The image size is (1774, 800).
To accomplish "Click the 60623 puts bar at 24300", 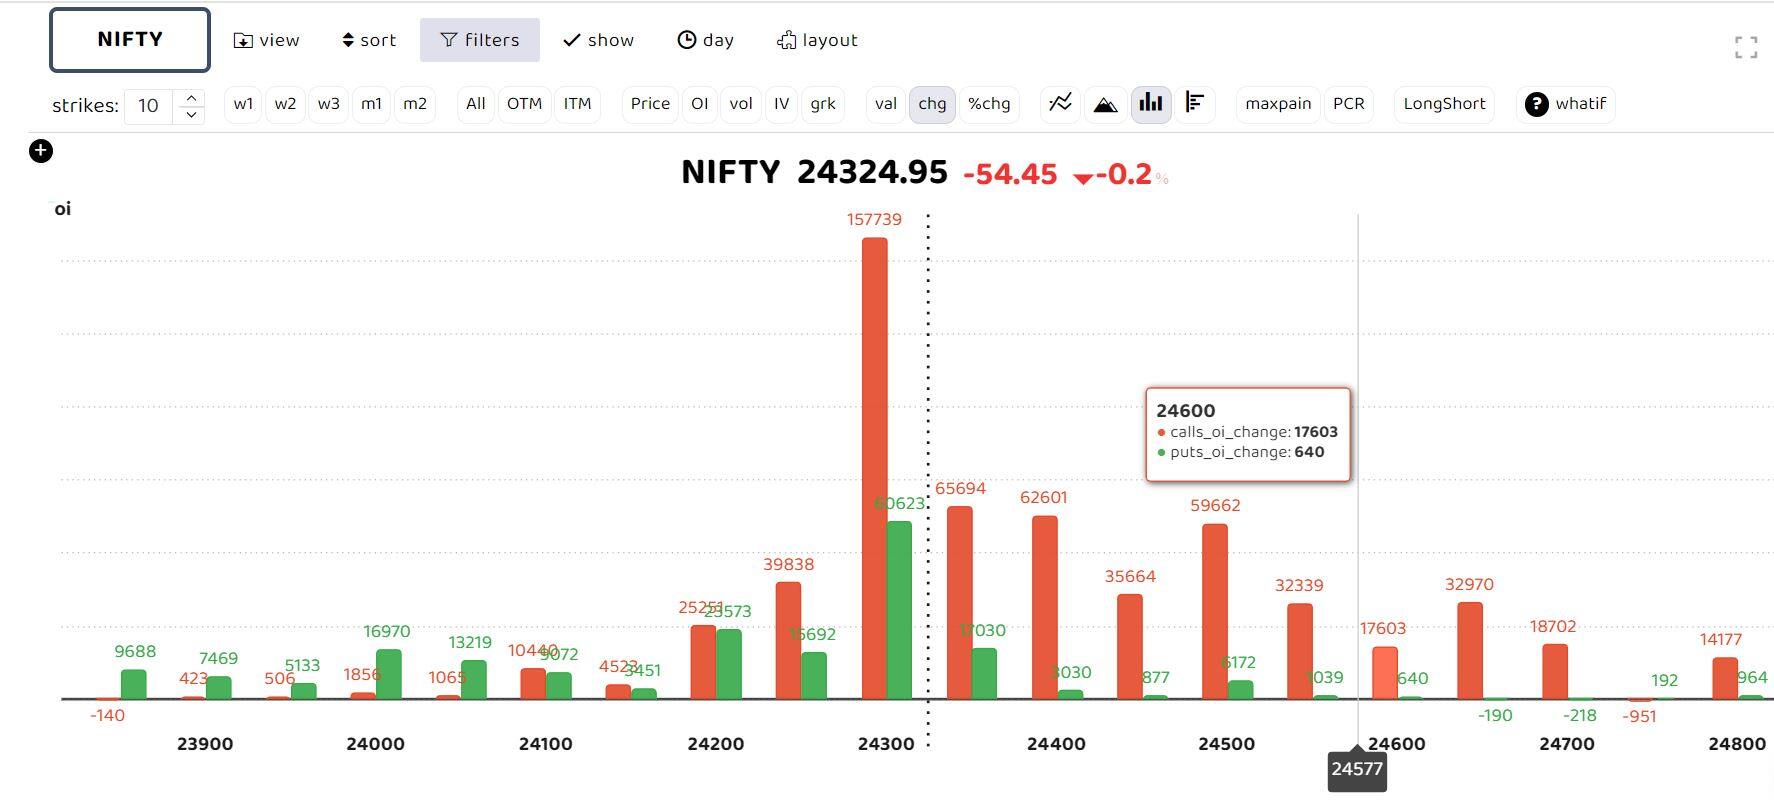I will point(899,610).
